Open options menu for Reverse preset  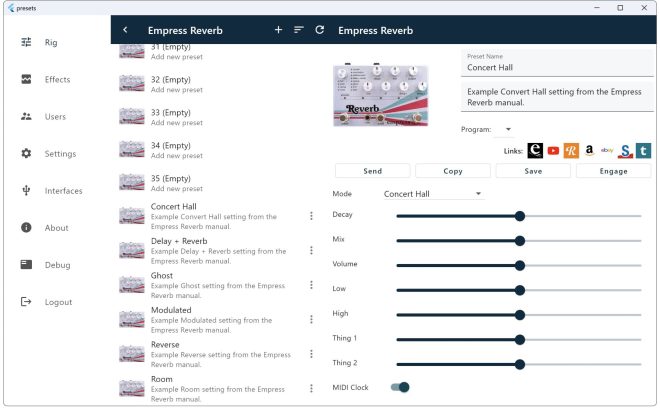tap(311, 354)
